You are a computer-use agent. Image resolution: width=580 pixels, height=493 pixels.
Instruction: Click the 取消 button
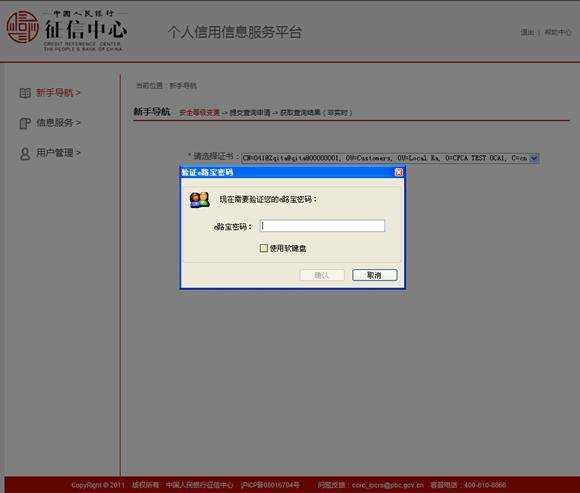point(375,275)
